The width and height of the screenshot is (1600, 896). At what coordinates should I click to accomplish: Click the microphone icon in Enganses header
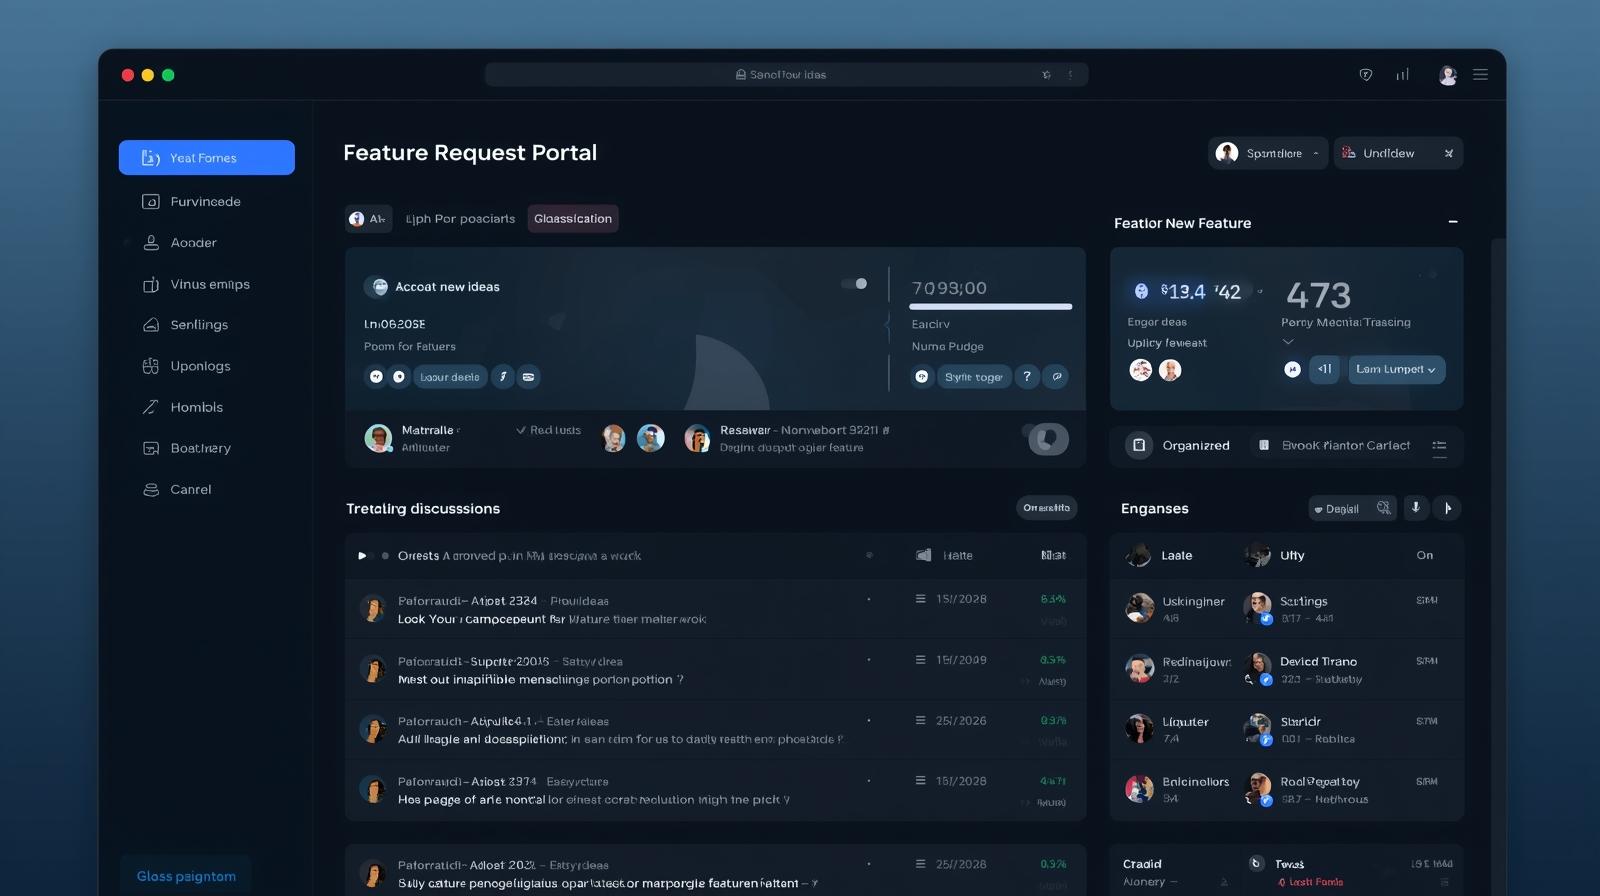[x=1415, y=508]
